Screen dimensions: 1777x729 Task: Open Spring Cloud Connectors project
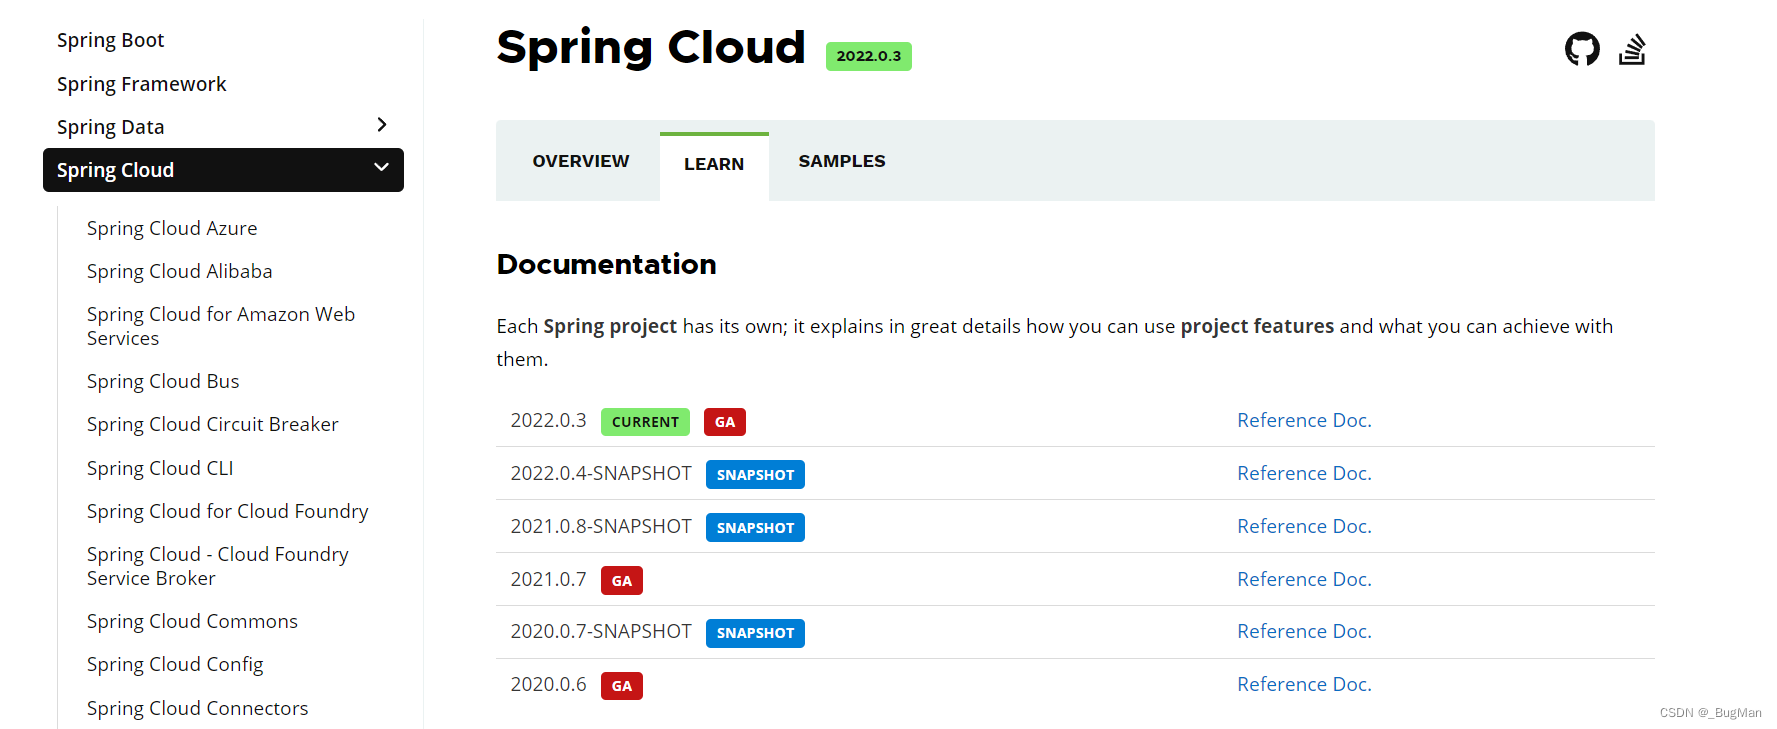tap(197, 708)
